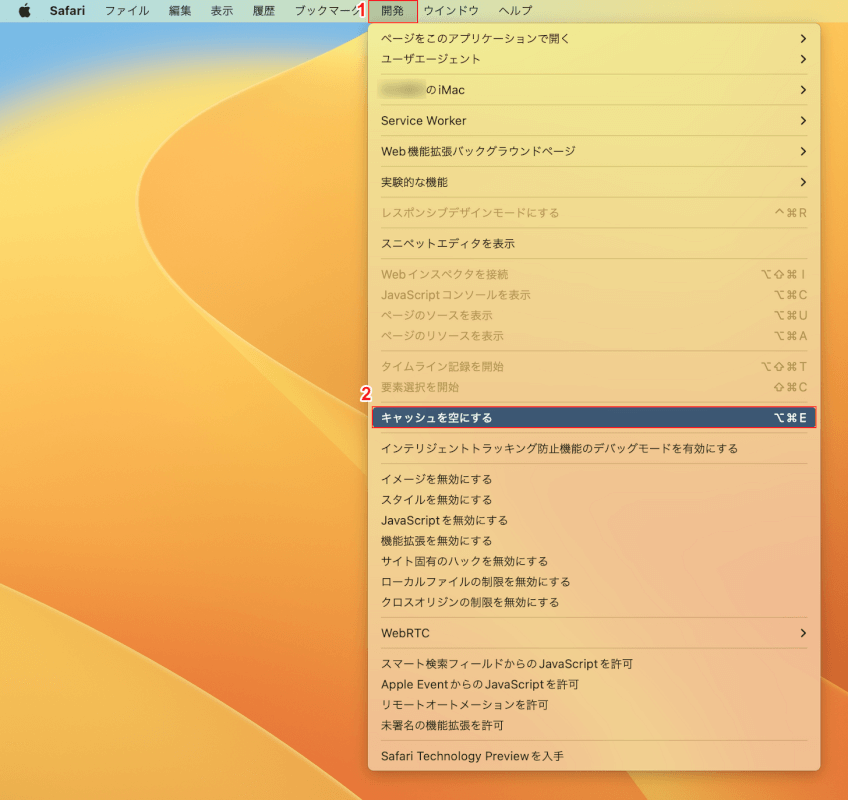
Task: Toggle サイト固有のハックを無効にする
Action: point(594,561)
